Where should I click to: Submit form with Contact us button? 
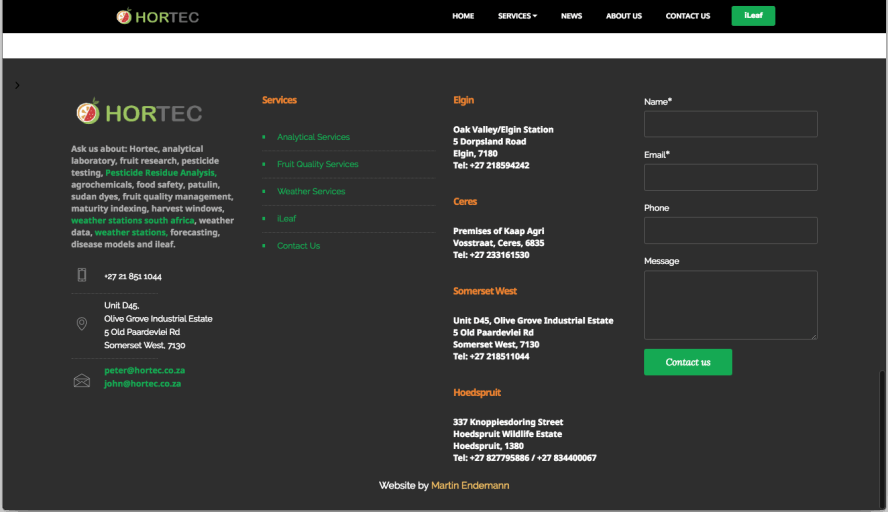coord(688,362)
